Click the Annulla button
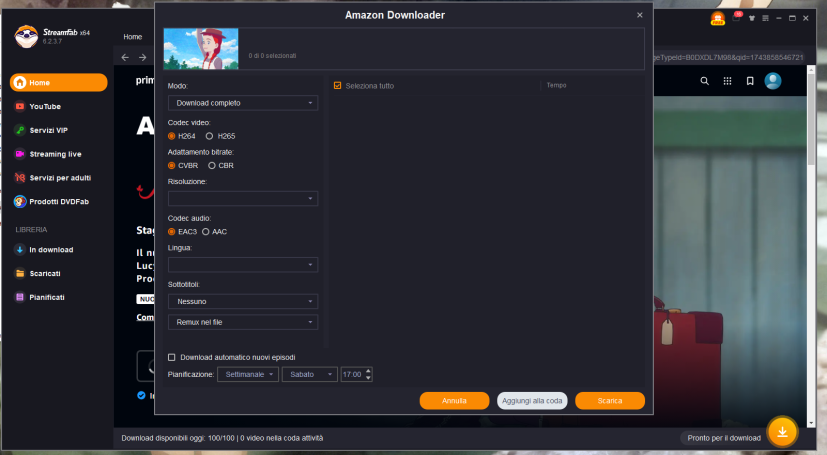This screenshot has height=455, width=827. [454, 401]
